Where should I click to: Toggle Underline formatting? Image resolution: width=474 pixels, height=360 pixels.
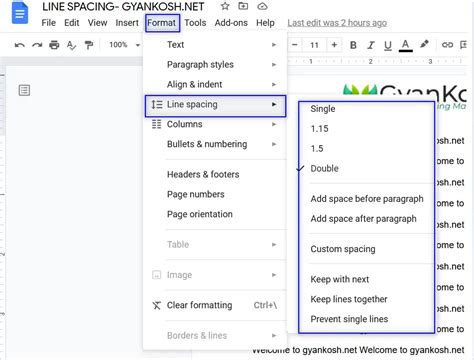click(x=388, y=45)
